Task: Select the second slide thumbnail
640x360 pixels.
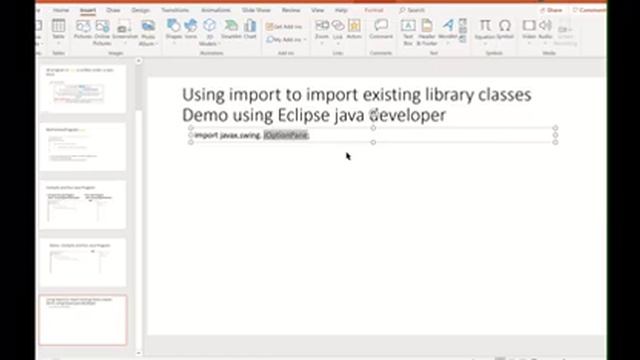Action: [83, 147]
